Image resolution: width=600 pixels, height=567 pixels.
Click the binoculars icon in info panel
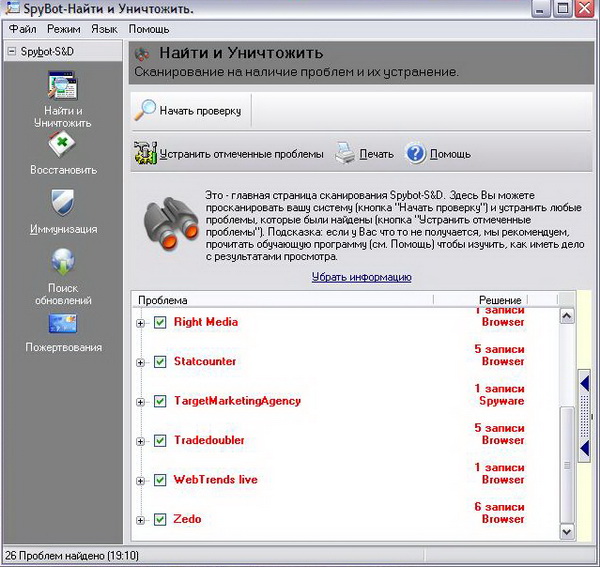pyautogui.click(x=171, y=223)
